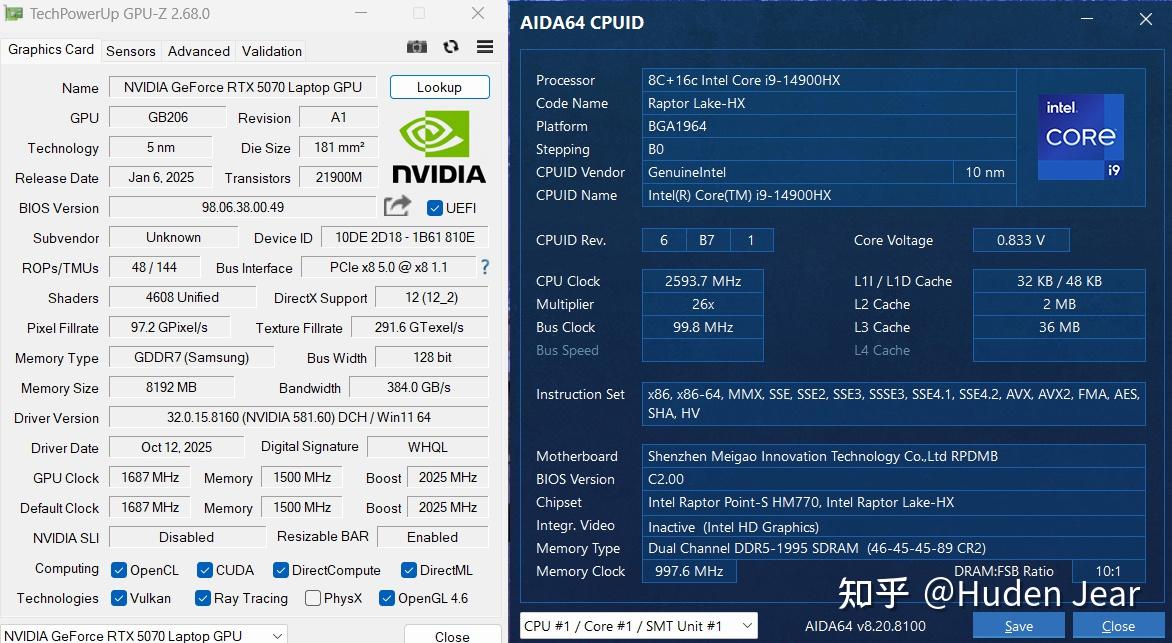Viewport: 1172px width, 643px height.
Task: Close the GPU-Z window with X
Action: (x=478, y=13)
